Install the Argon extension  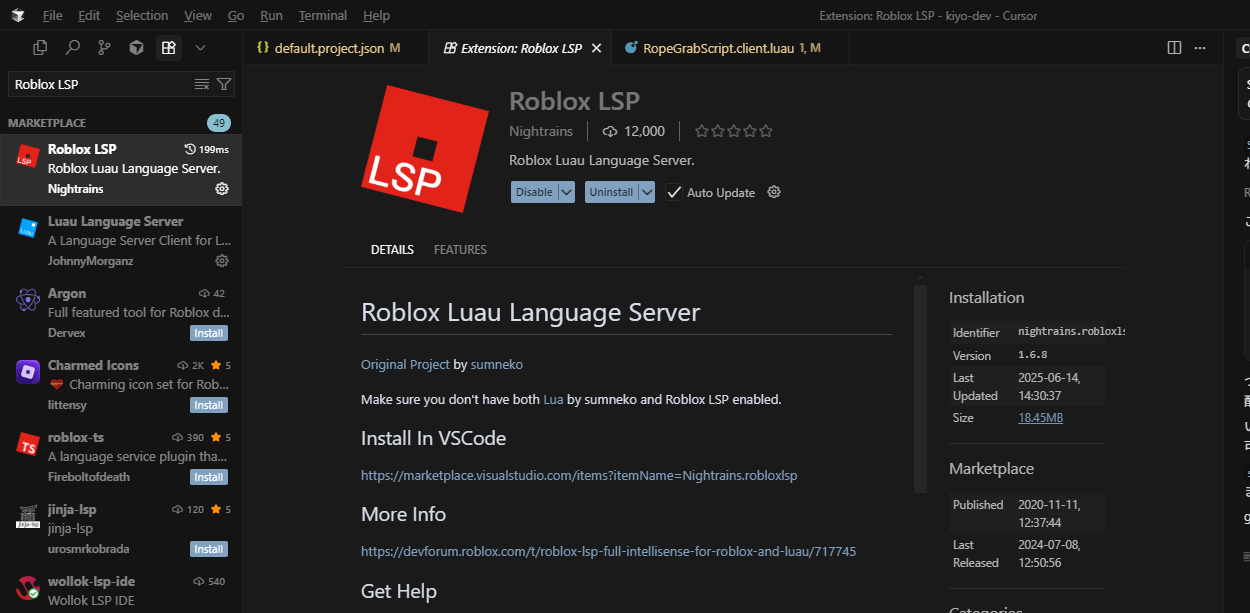point(208,332)
